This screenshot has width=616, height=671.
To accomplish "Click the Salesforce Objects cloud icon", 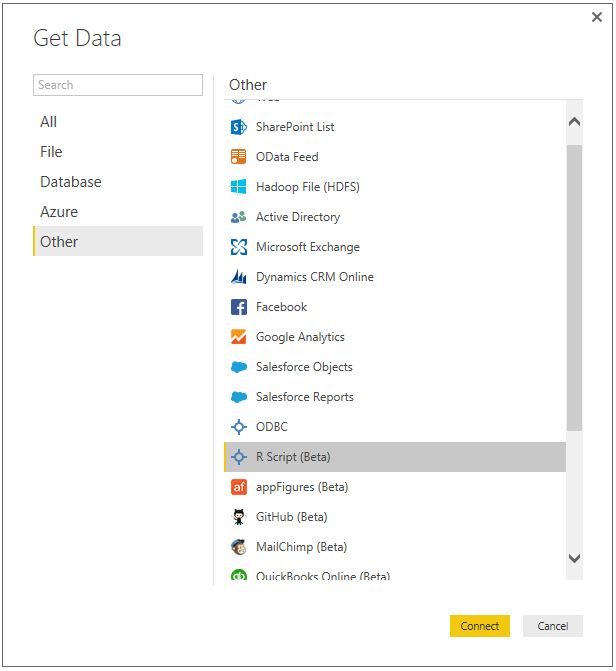I will (x=238, y=367).
